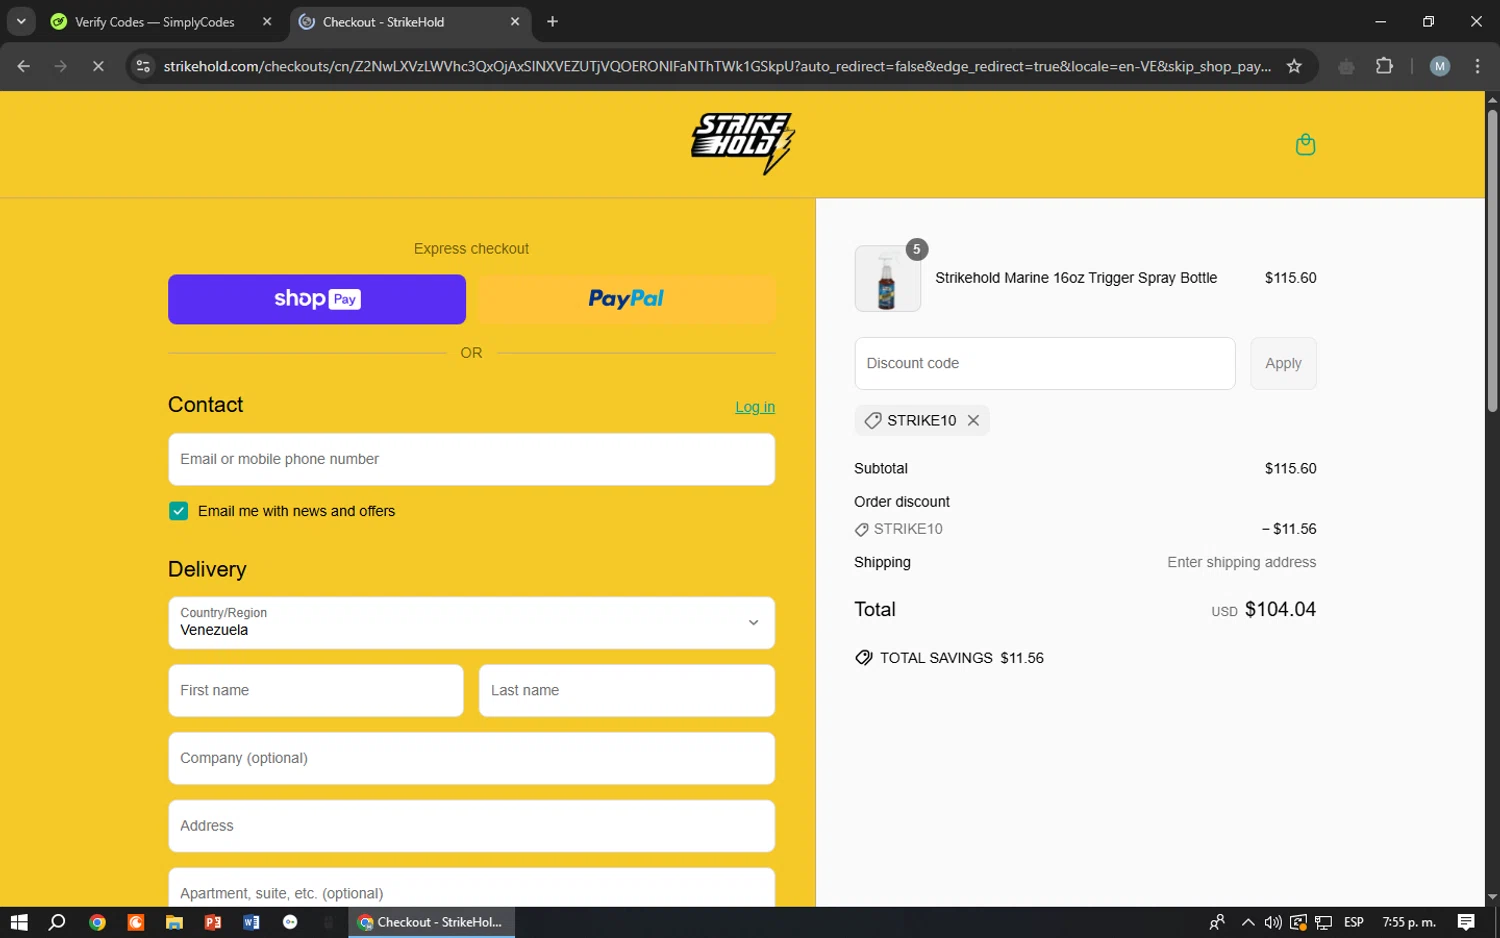Open Chrome from the taskbar
The image size is (1500, 938).
[97, 922]
